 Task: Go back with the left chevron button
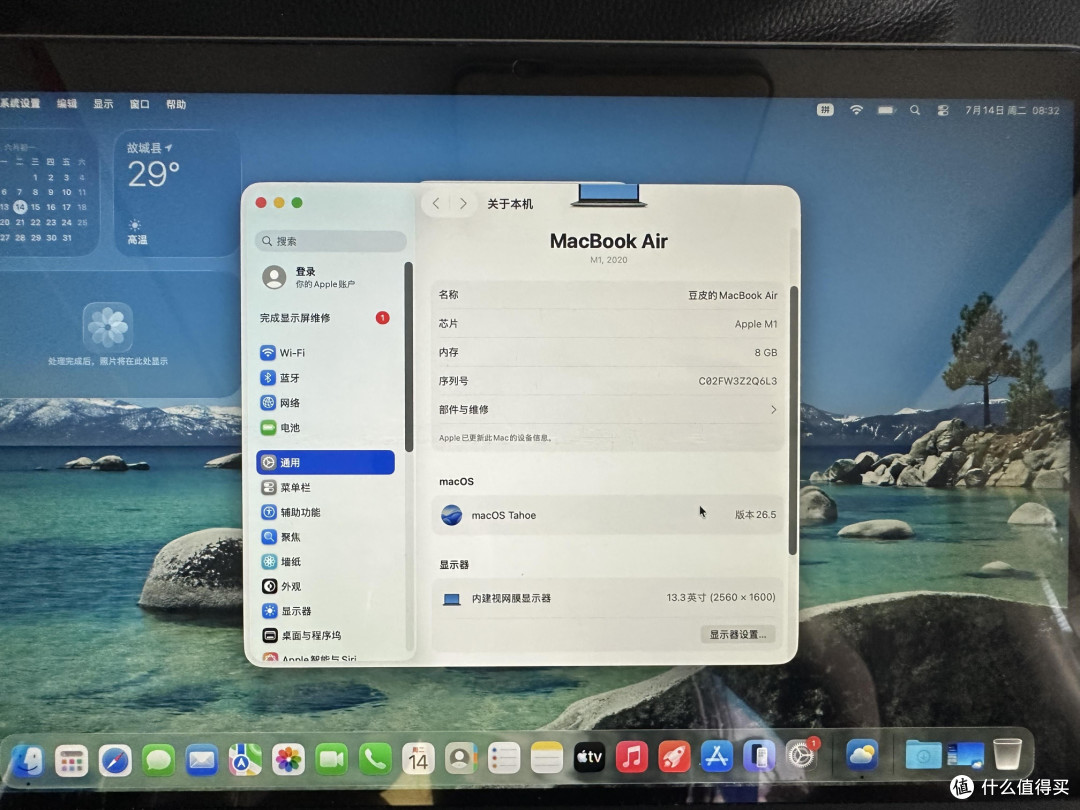436,203
